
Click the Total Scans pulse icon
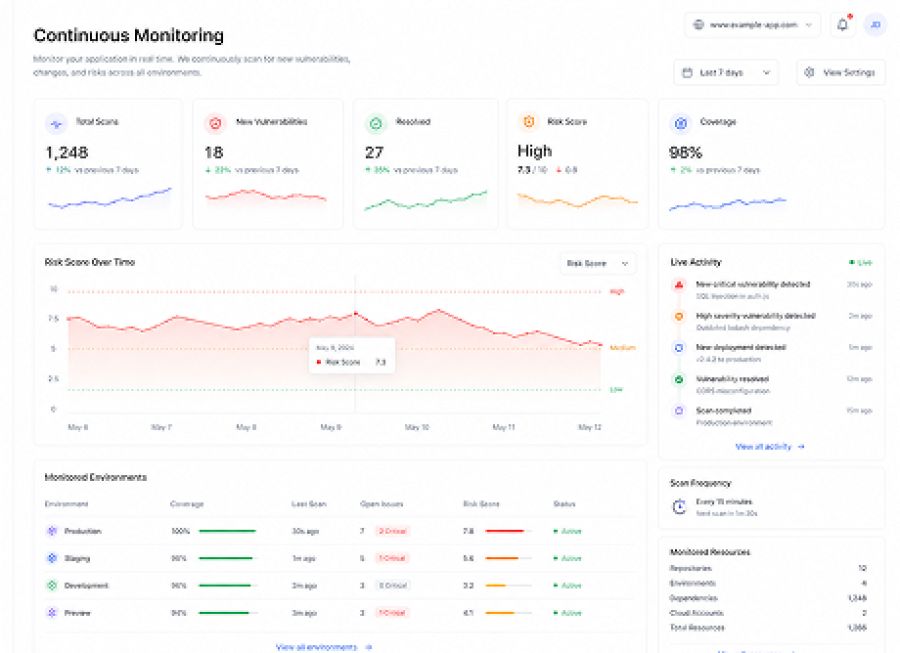pyautogui.click(x=56, y=123)
